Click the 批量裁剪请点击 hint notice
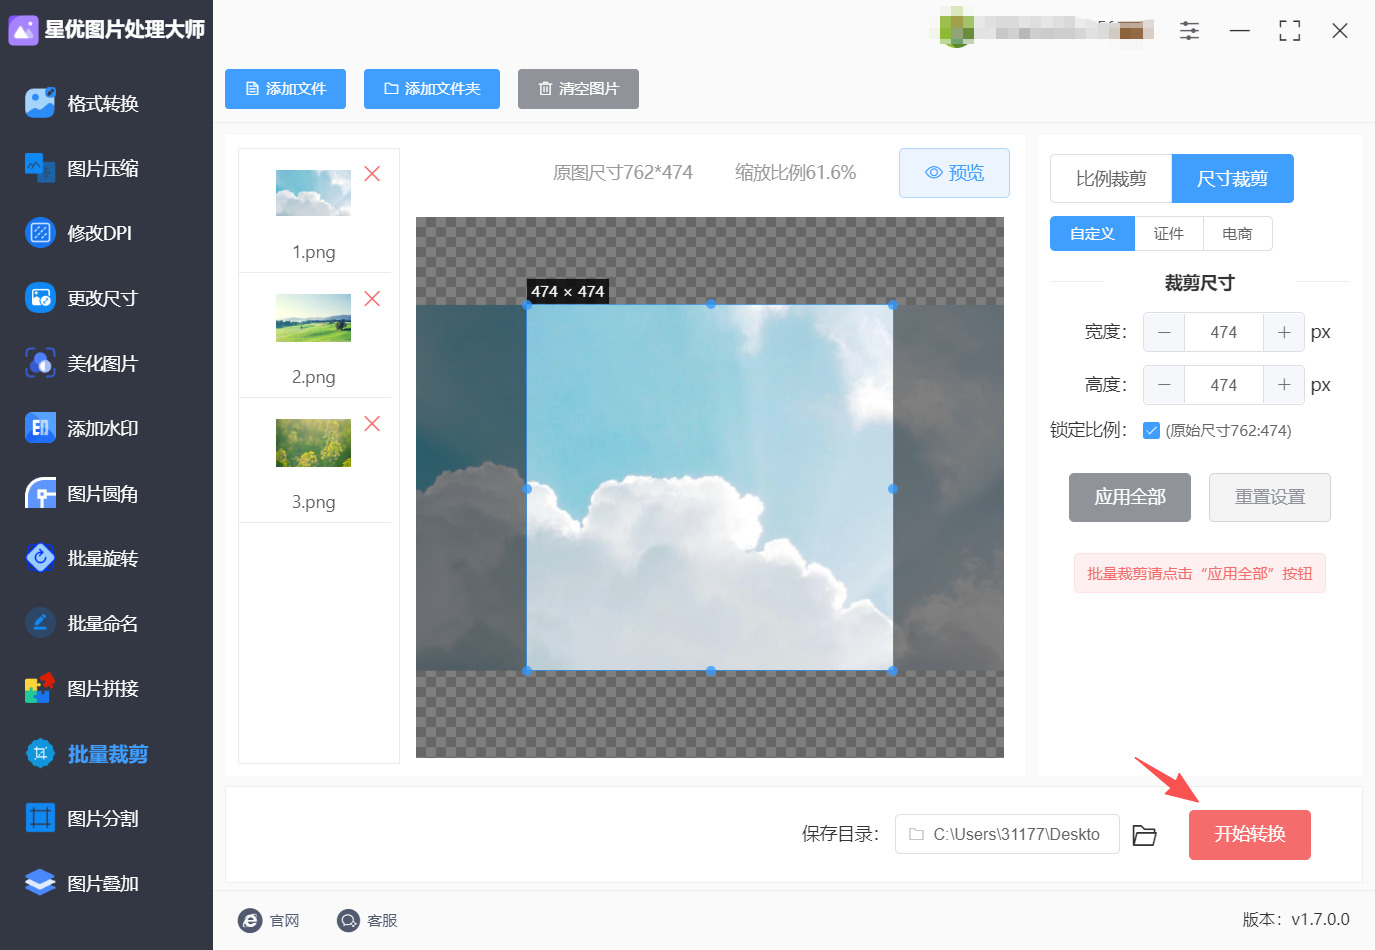Image resolution: width=1375 pixels, height=950 pixels. point(1200,574)
